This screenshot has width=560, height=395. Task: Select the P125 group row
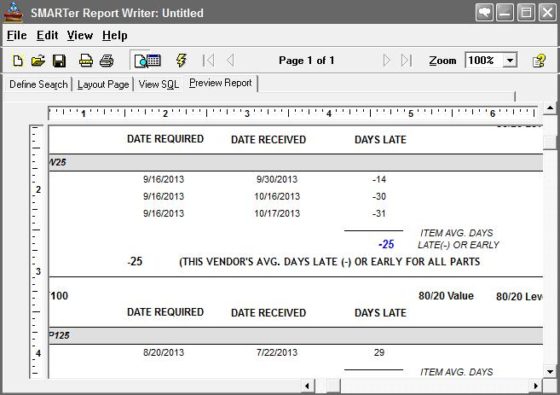coord(296,336)
